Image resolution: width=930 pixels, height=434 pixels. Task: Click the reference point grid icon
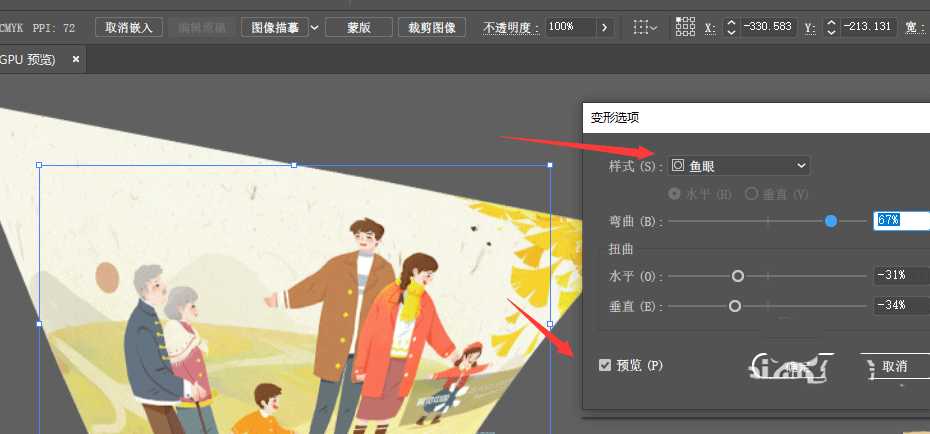685,27
